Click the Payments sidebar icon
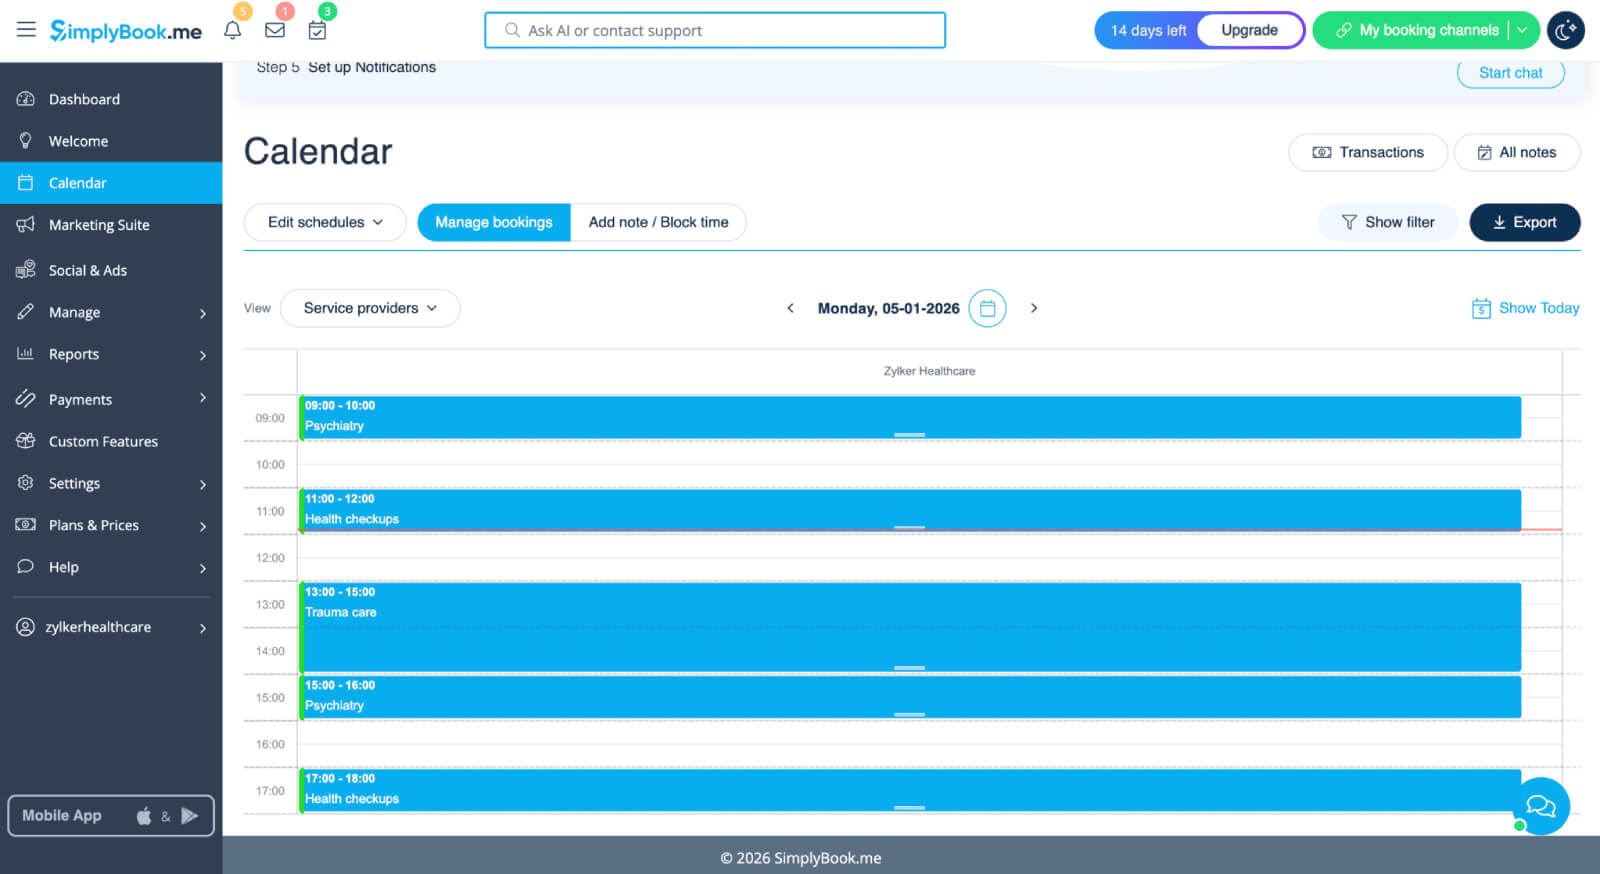This screenshot has width=1600, height=874. pos(26,399)
